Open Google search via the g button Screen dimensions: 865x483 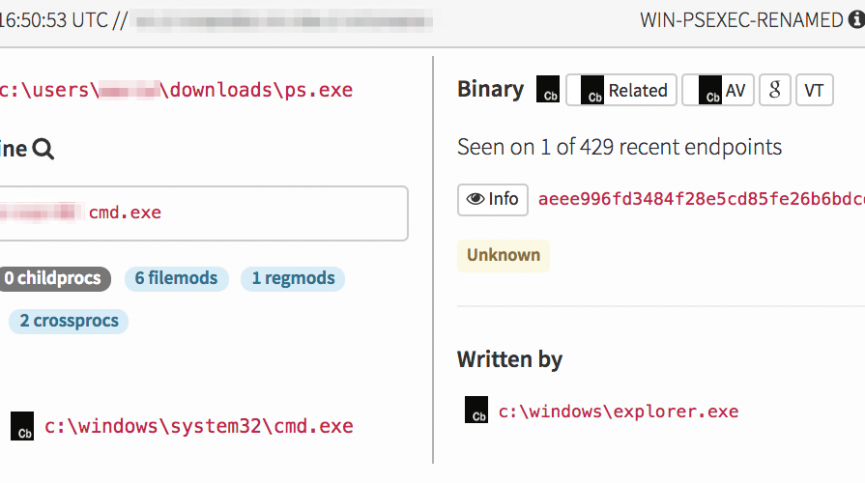click(774, 90)
